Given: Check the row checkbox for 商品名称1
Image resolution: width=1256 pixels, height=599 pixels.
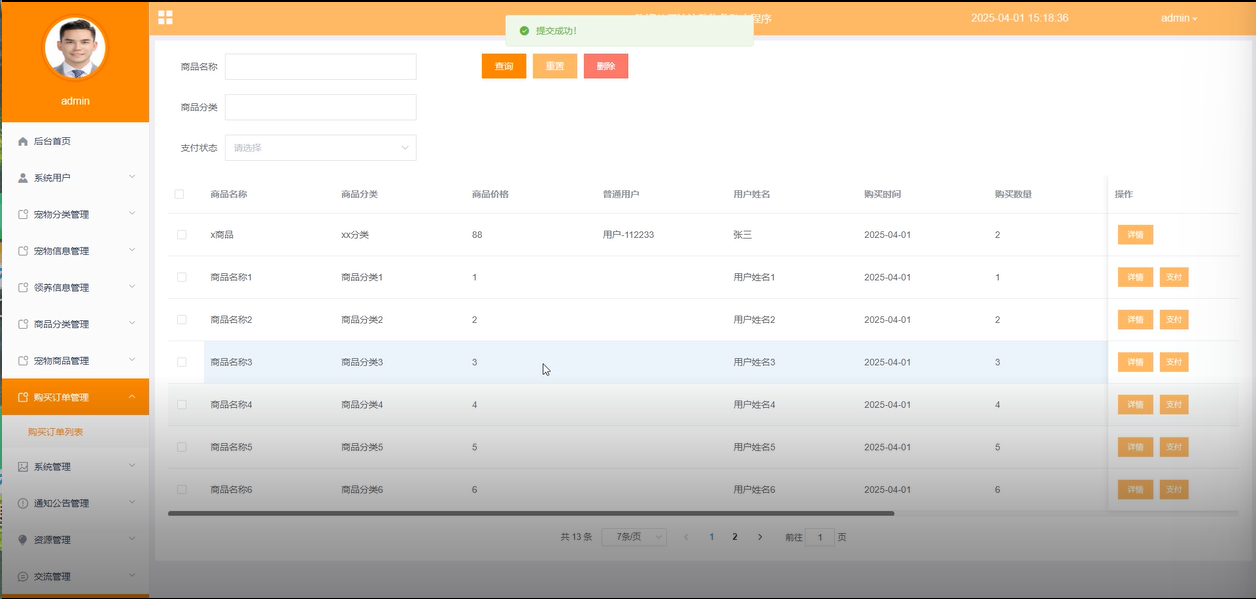Looking at the screenshot, I should (x=181, y=277).
